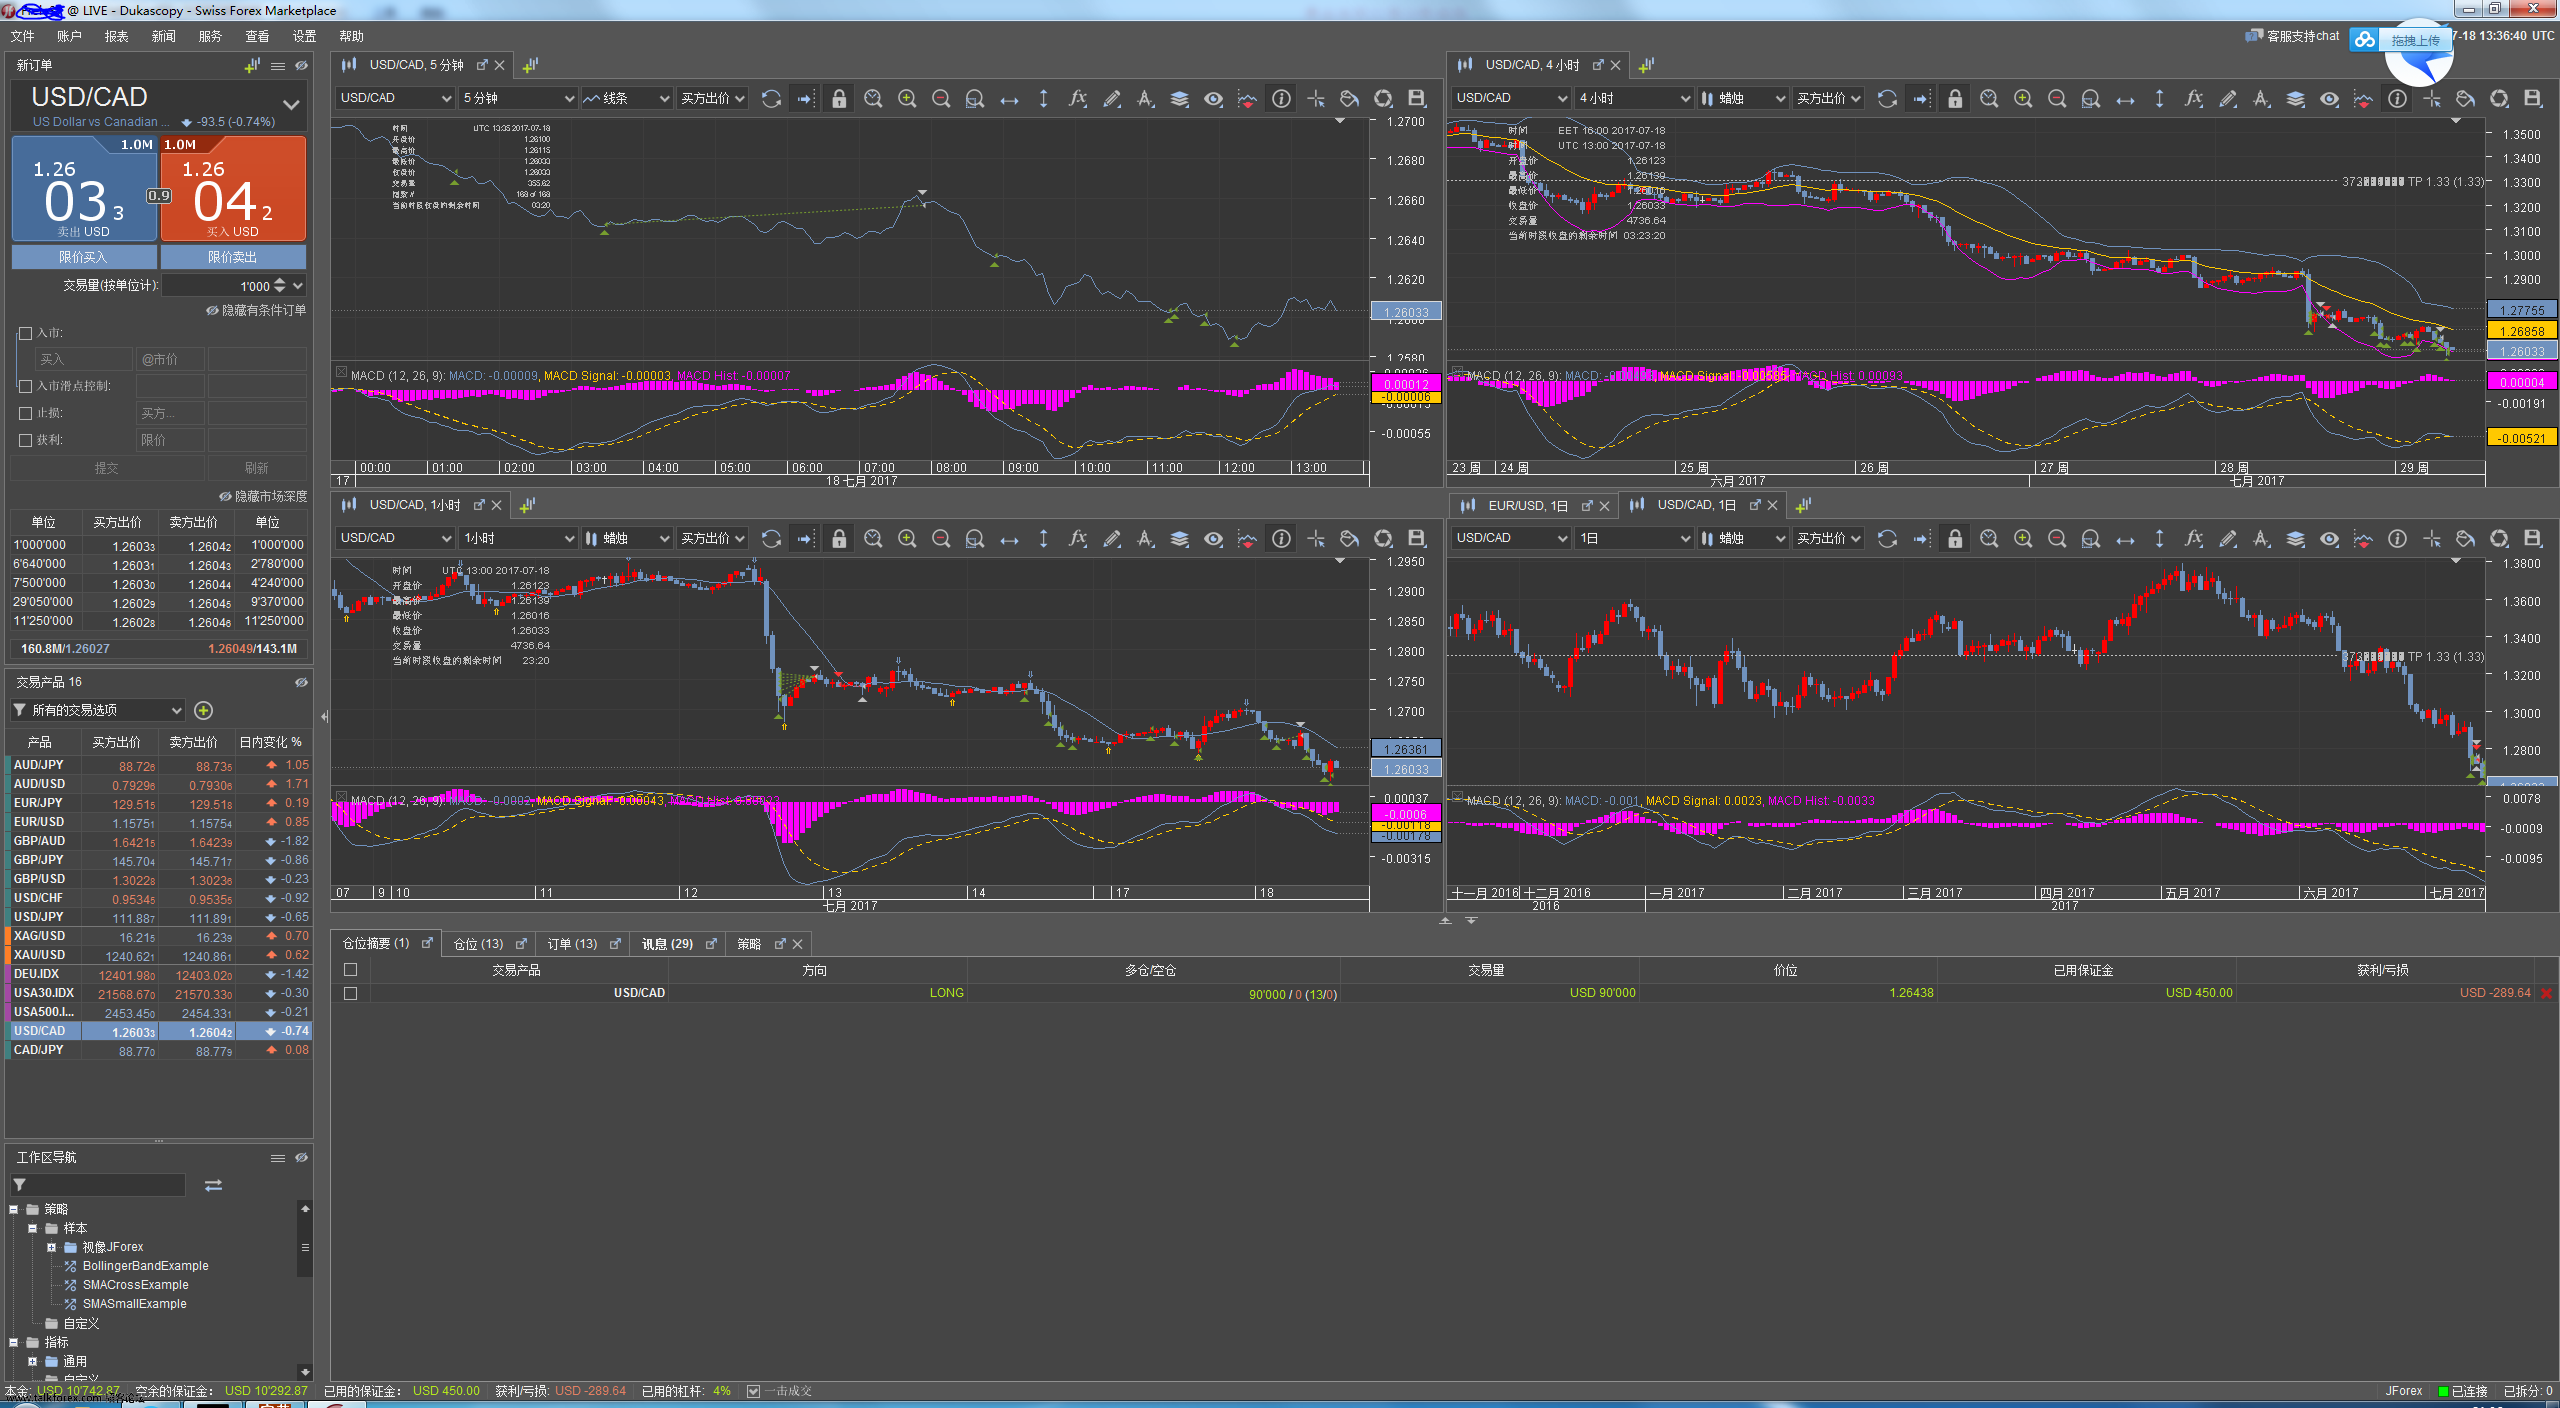
Task: Expand the 视像JForex tree folder
Action: click(51, 1247)
